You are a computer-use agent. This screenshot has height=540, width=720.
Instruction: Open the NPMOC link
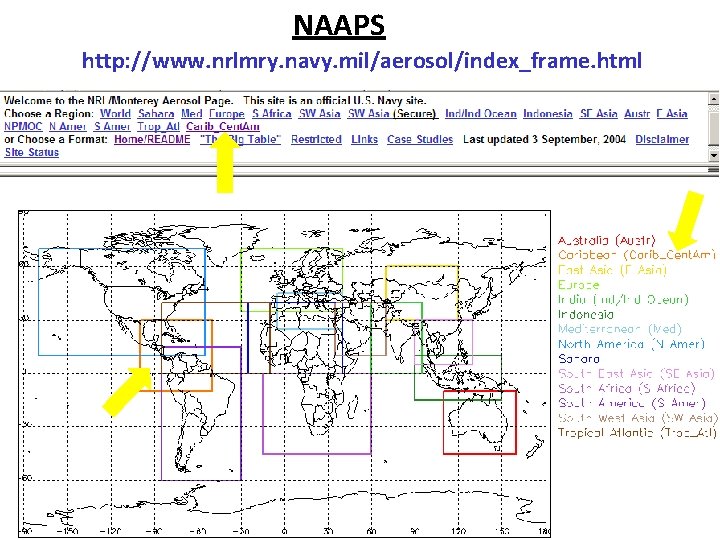pos(23,126)
